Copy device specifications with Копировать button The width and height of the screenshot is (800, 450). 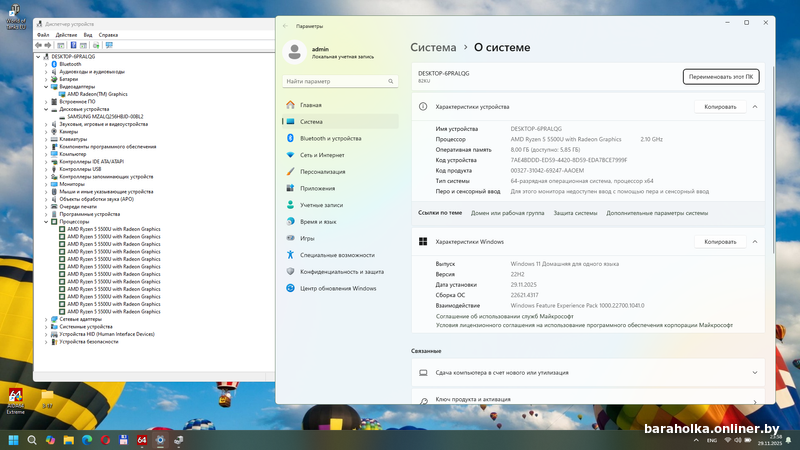[720, 106]
